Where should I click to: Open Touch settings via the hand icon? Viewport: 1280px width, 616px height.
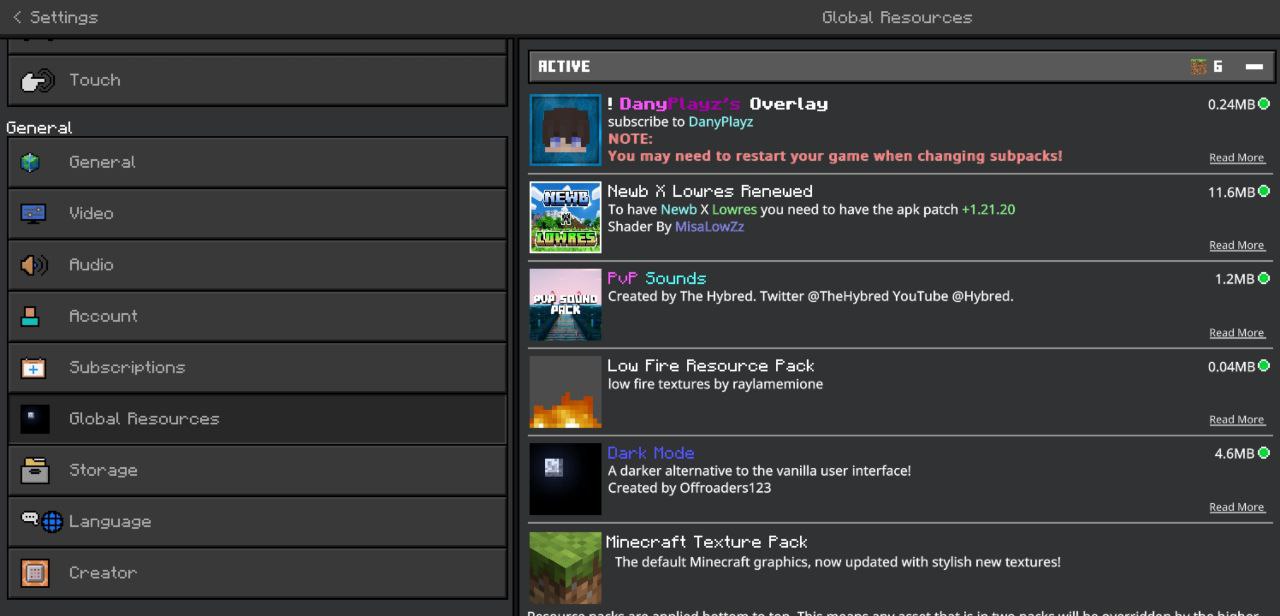point(38,81)
